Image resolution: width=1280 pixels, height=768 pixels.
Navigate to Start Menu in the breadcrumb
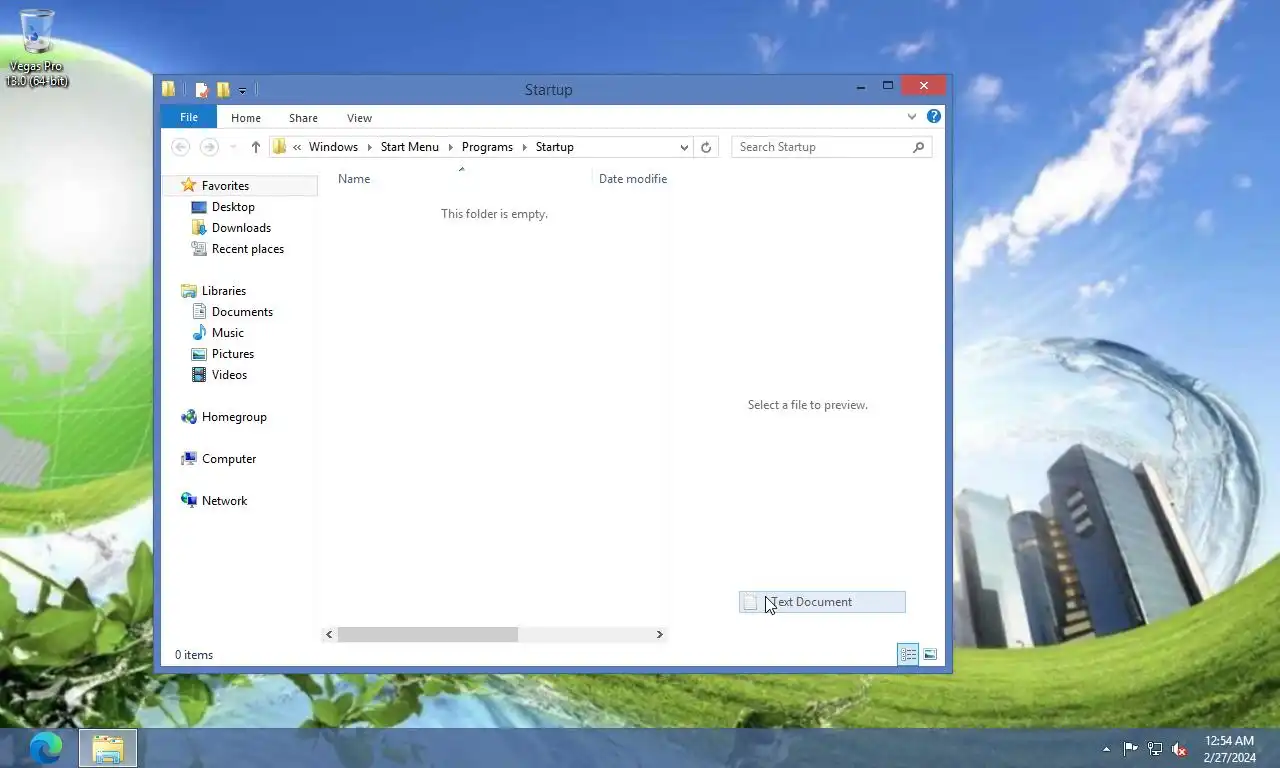point(409,147)
